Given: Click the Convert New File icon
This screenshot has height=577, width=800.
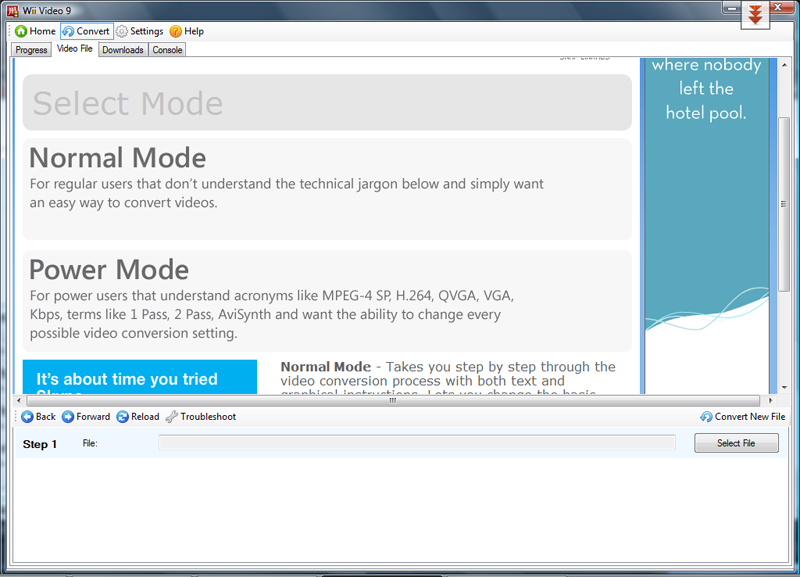Looking at the screenshot, I should (706, 417).
